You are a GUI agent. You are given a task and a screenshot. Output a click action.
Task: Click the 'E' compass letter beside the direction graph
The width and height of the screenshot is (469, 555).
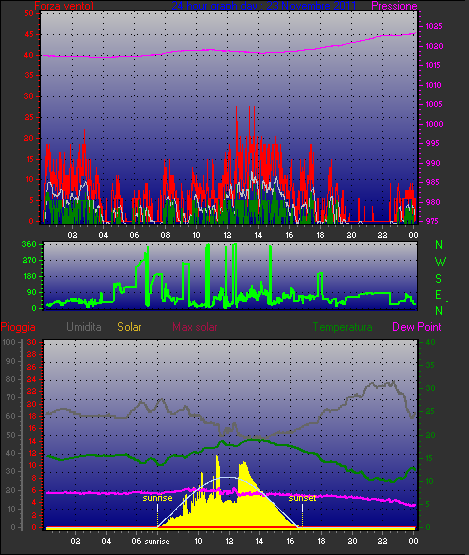pos(438,295)
